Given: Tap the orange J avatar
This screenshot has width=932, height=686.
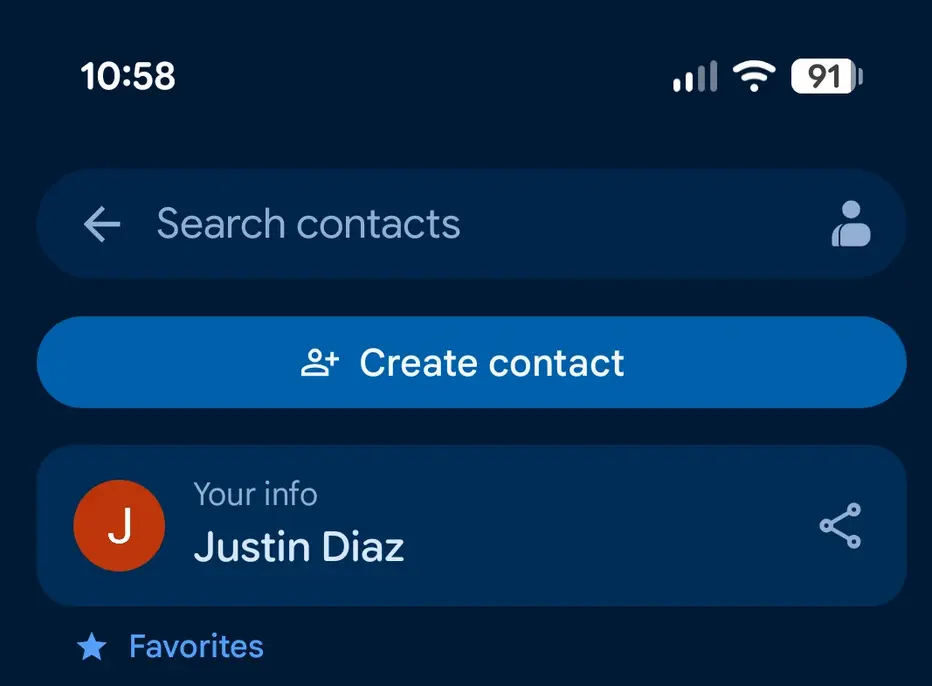Looking at the screenshot, I should [119, 525].
